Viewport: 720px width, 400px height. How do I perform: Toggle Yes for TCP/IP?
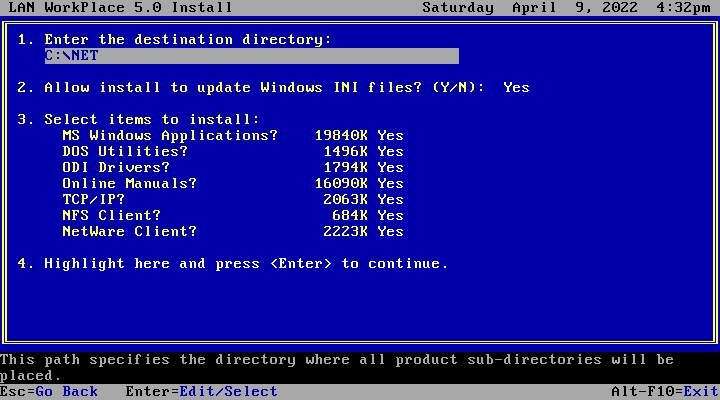(390, 199)
